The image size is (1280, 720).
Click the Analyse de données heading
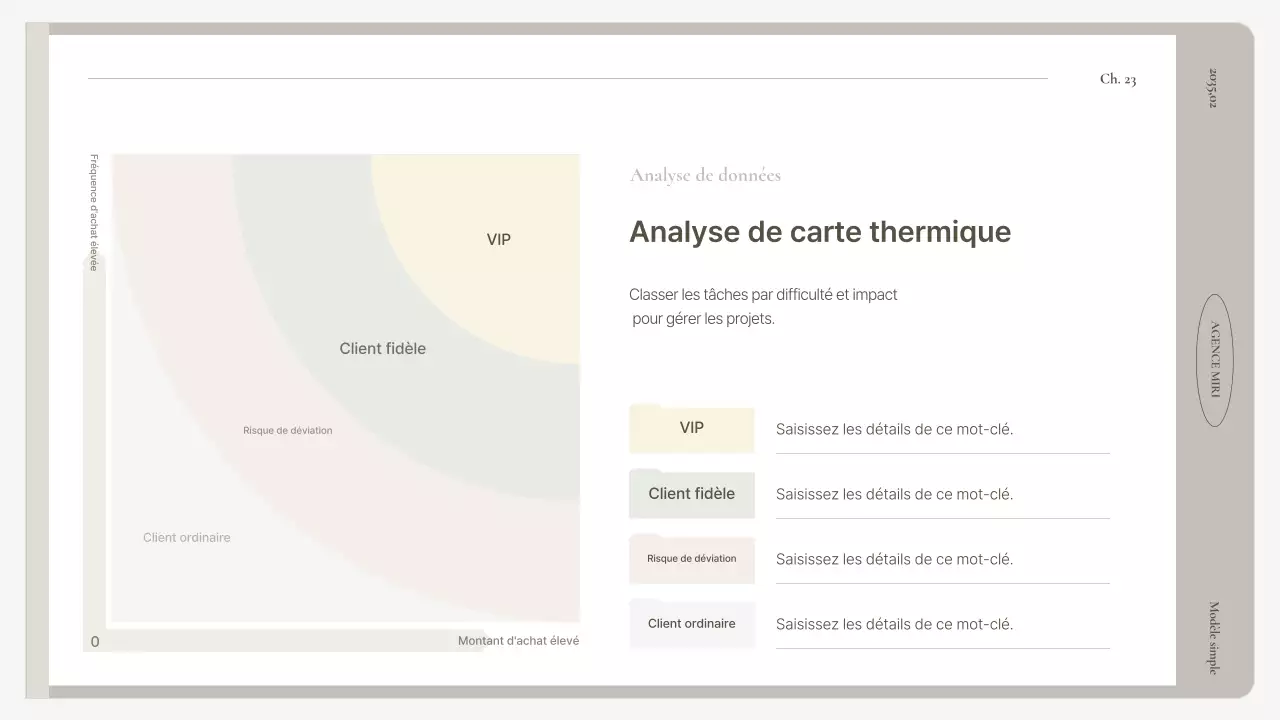pos(705,174)
